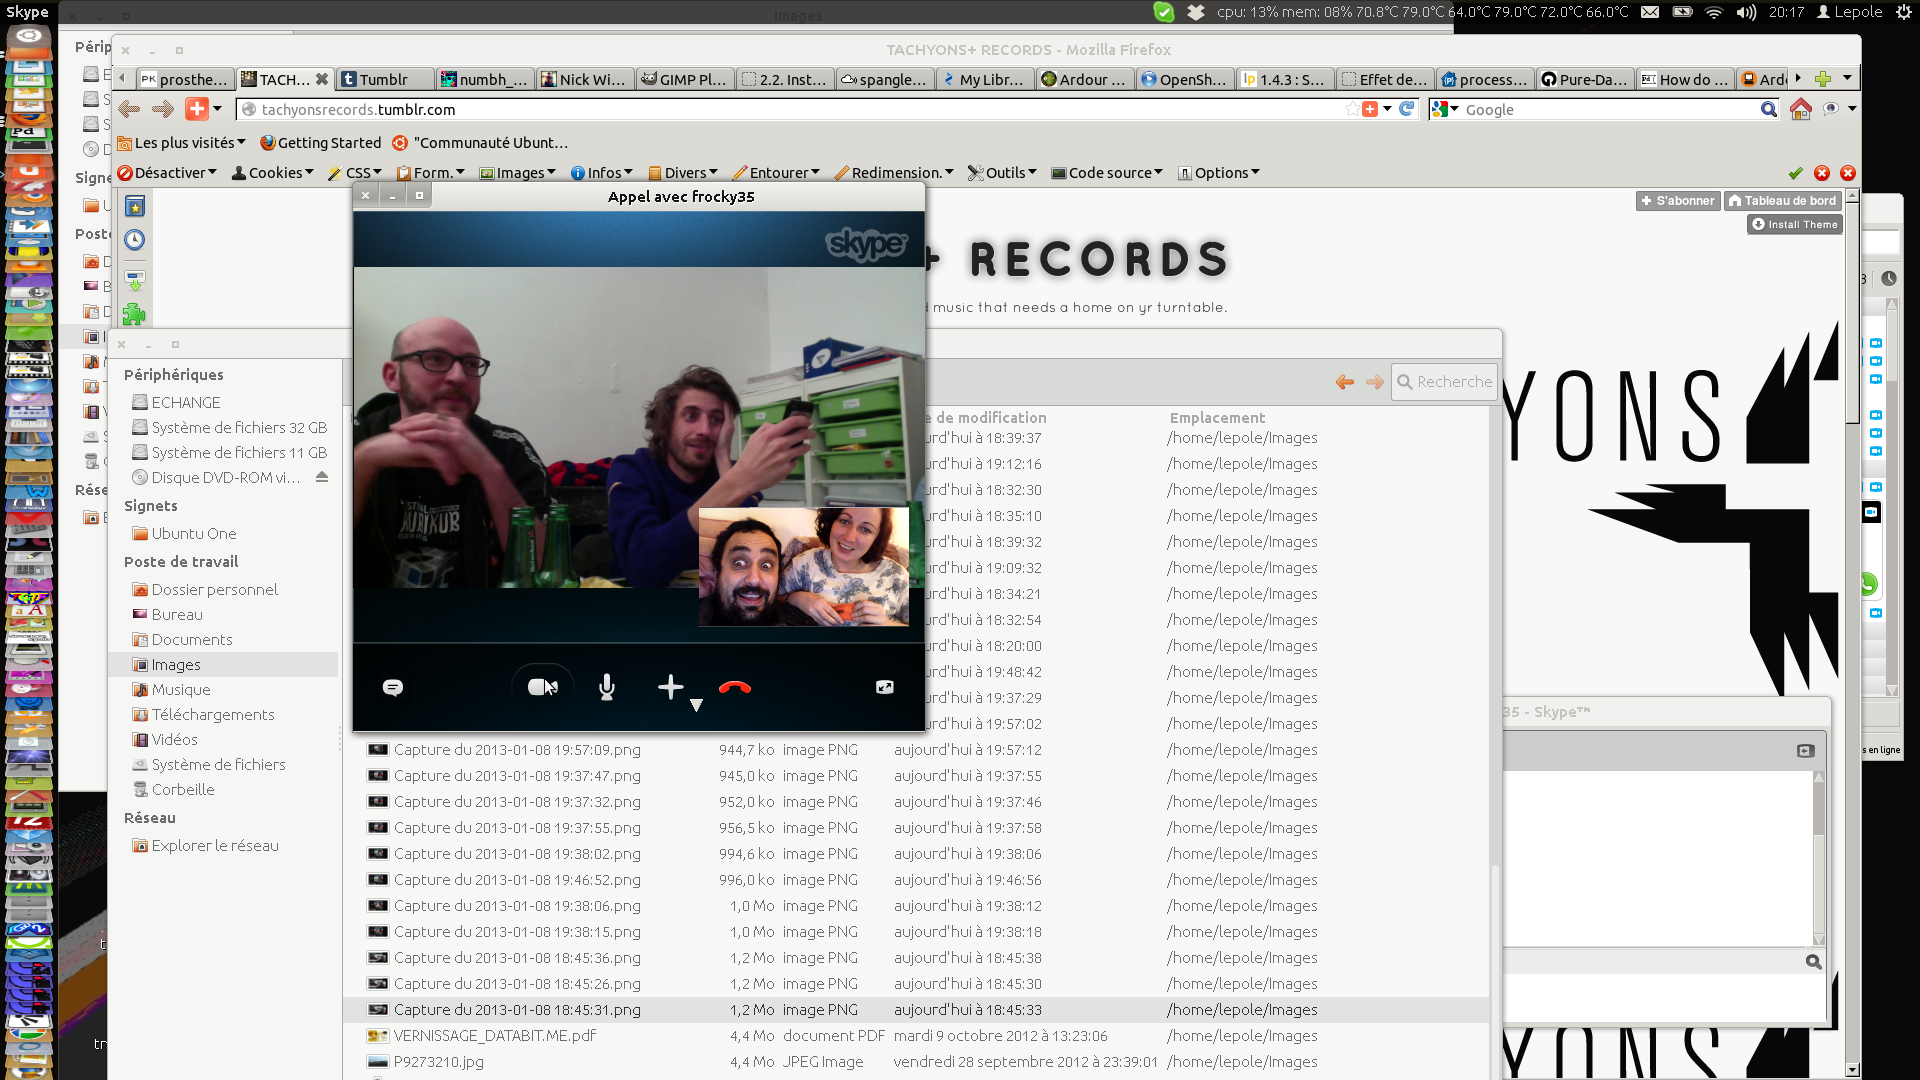
Task: Reload the tumblr page
Action: point(1407,109)
